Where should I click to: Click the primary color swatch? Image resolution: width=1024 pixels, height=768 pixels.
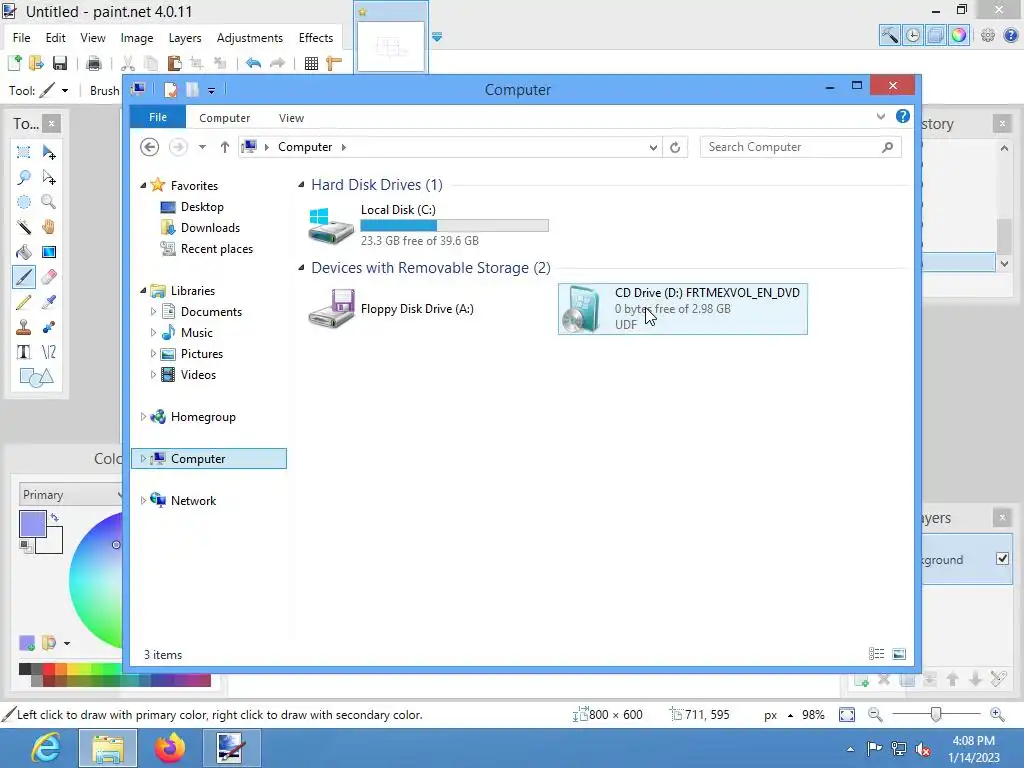coord(33,524)
